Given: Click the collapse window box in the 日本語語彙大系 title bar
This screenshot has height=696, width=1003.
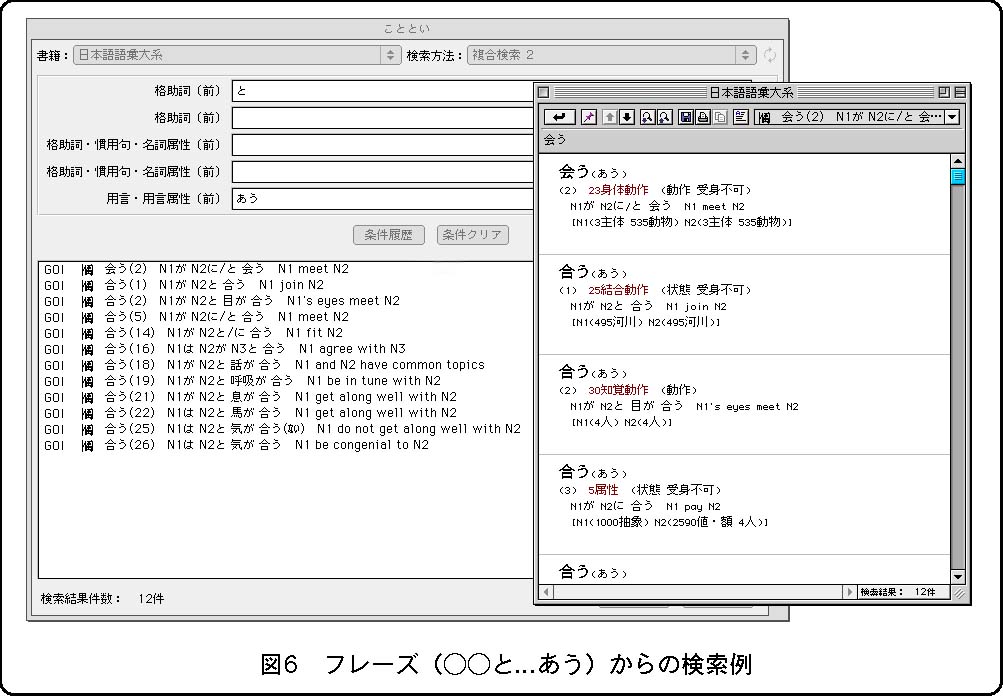Looking at the screenshot, I should click(960, 93).
